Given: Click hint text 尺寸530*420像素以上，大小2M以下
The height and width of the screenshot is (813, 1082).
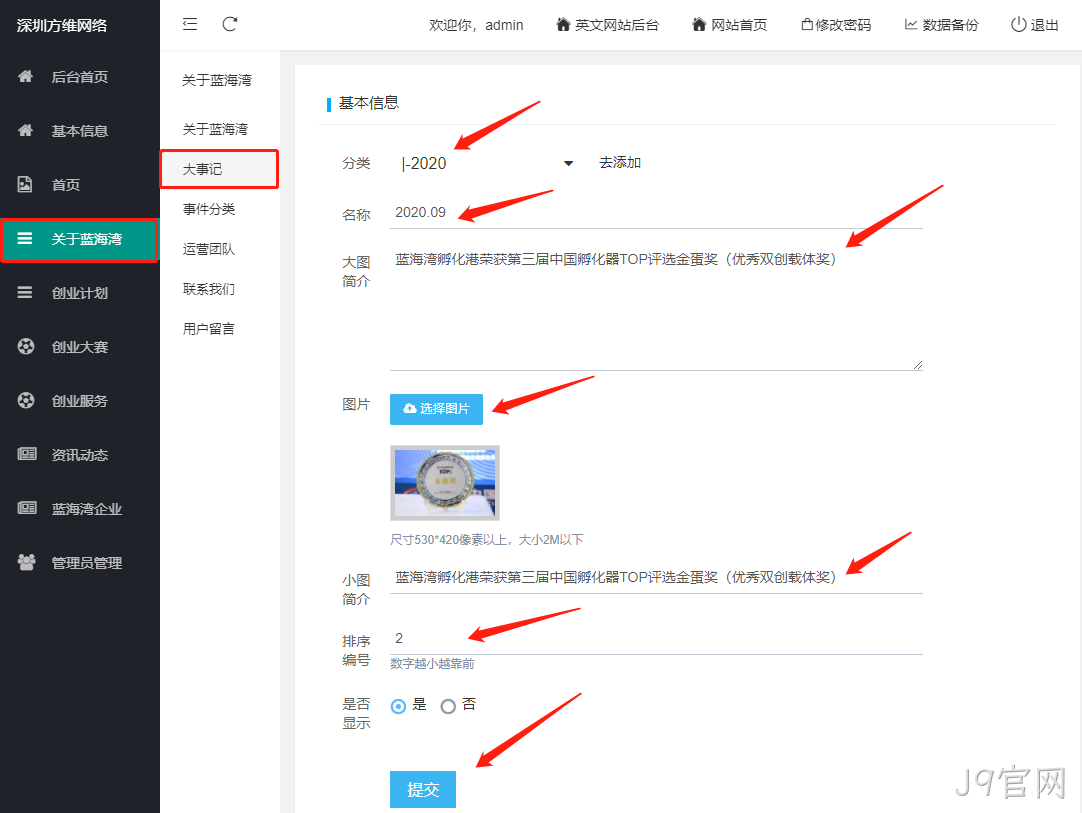Looking at the screenshot, I should point(486,540).
